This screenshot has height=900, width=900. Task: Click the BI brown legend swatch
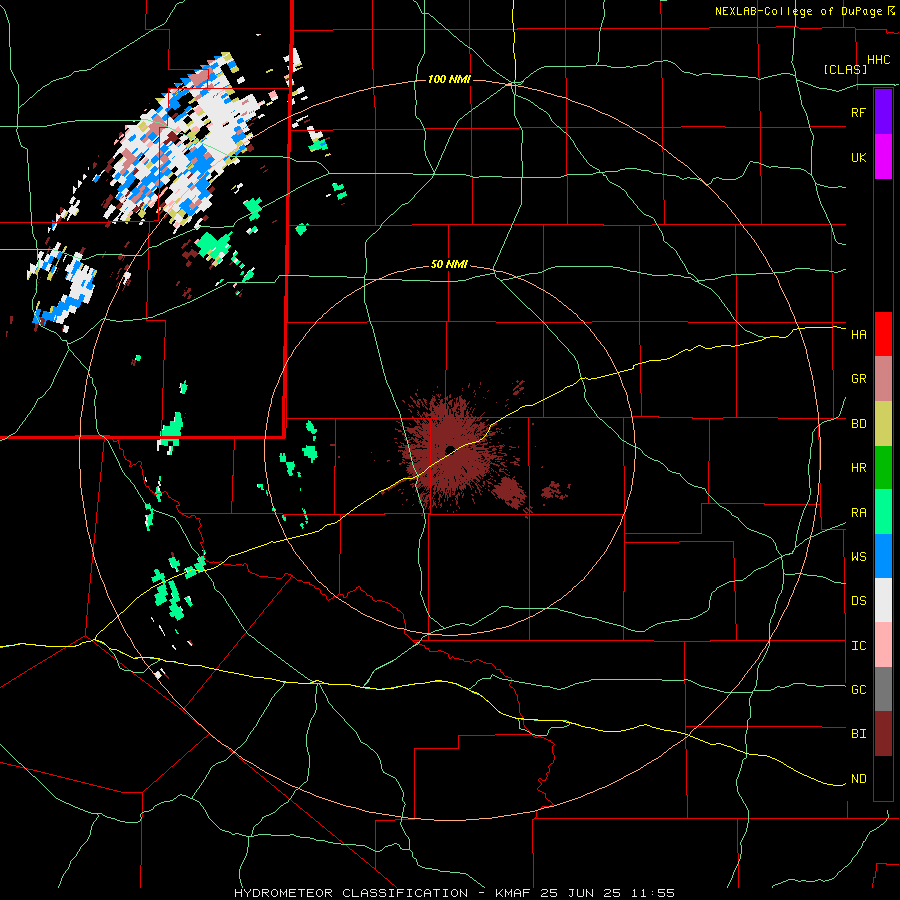pos(883,734)
